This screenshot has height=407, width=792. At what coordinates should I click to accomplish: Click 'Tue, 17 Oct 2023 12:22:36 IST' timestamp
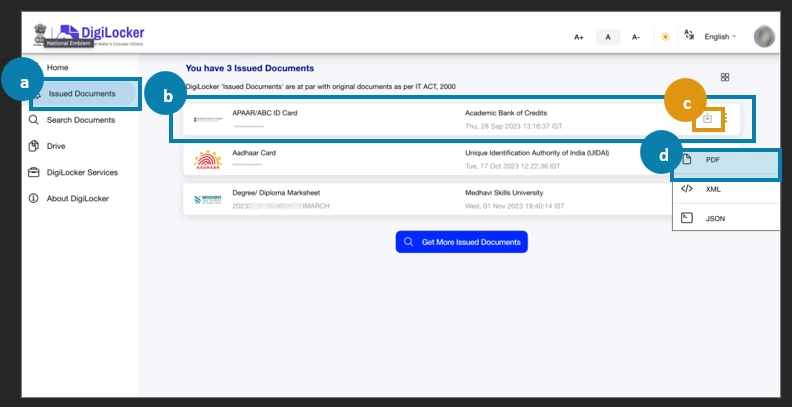pyautogui.click(x=513, y=166)
